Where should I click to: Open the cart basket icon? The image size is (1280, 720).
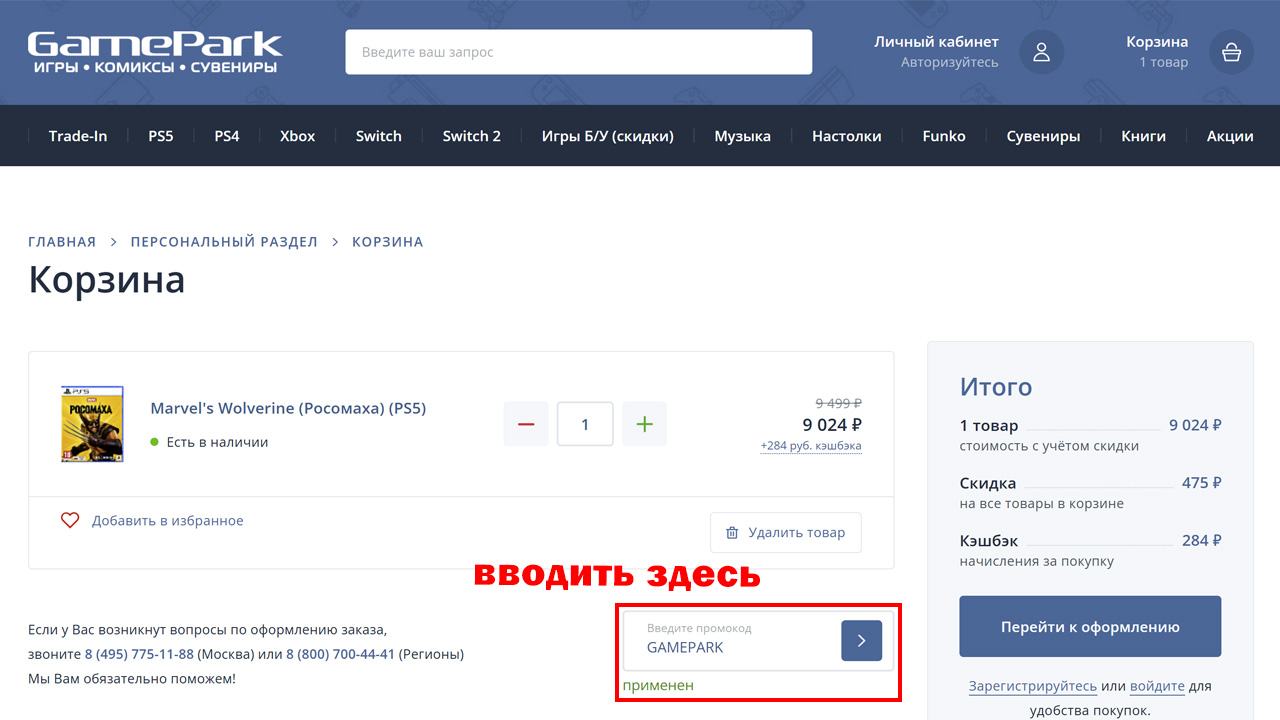click(x=1231, y=52)
